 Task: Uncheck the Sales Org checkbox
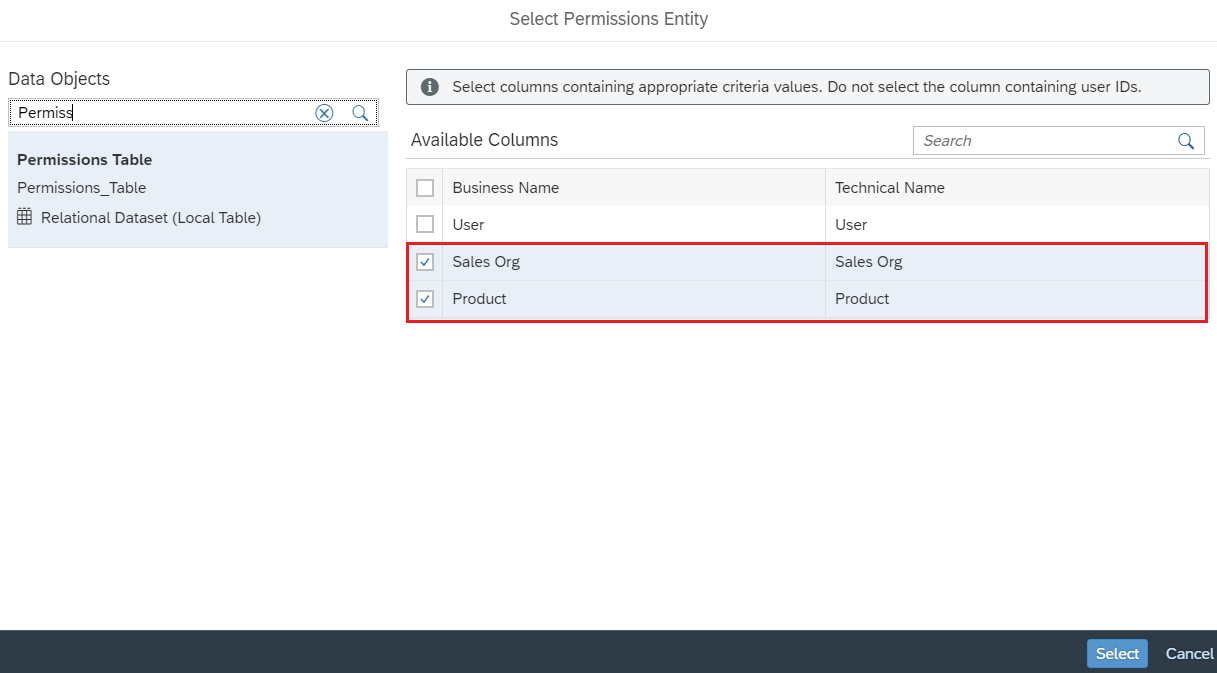point(425,262)
